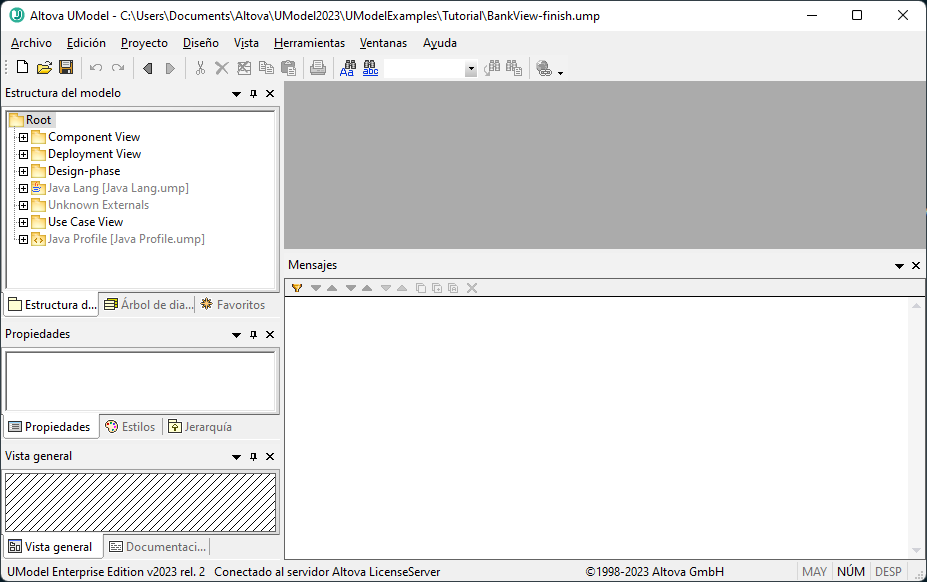Switch to the Favoritos tab
This screenshot has width=927, height=582.
[233, 304]
